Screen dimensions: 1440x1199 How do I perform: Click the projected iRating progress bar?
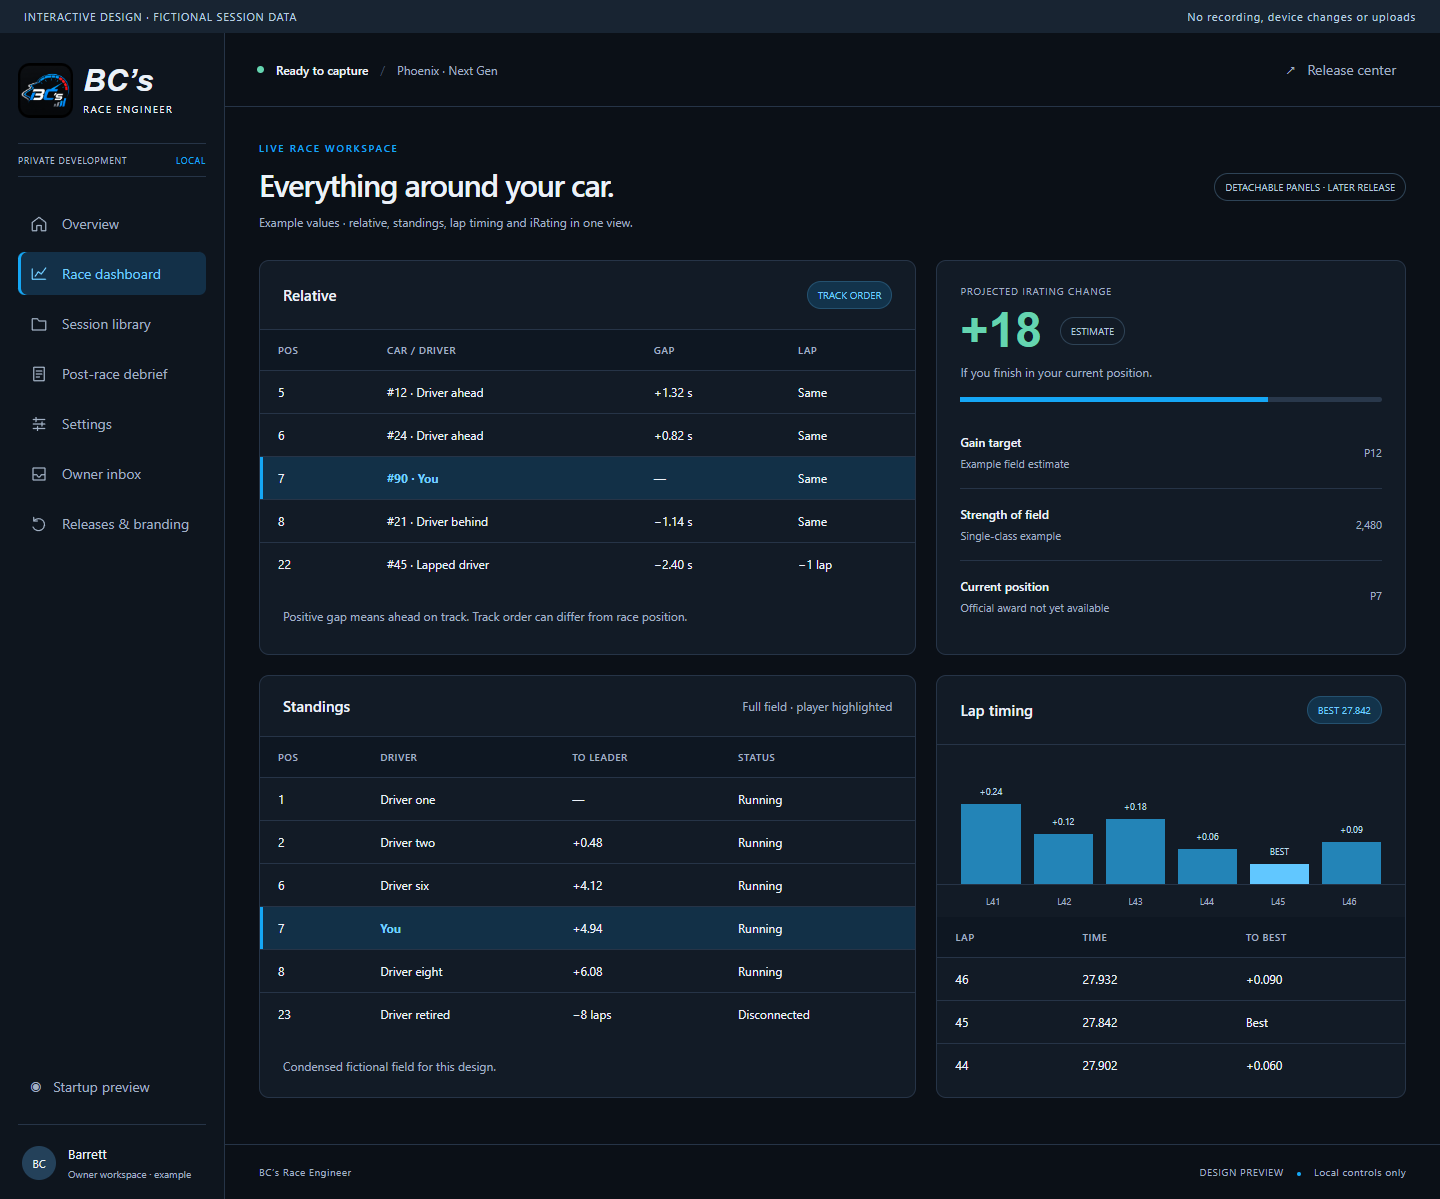pyautogui.click(x=1171, y=399)
